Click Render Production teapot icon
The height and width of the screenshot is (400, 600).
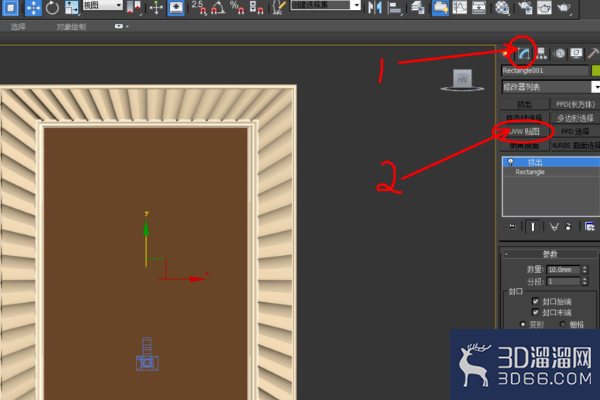point(564,7)
